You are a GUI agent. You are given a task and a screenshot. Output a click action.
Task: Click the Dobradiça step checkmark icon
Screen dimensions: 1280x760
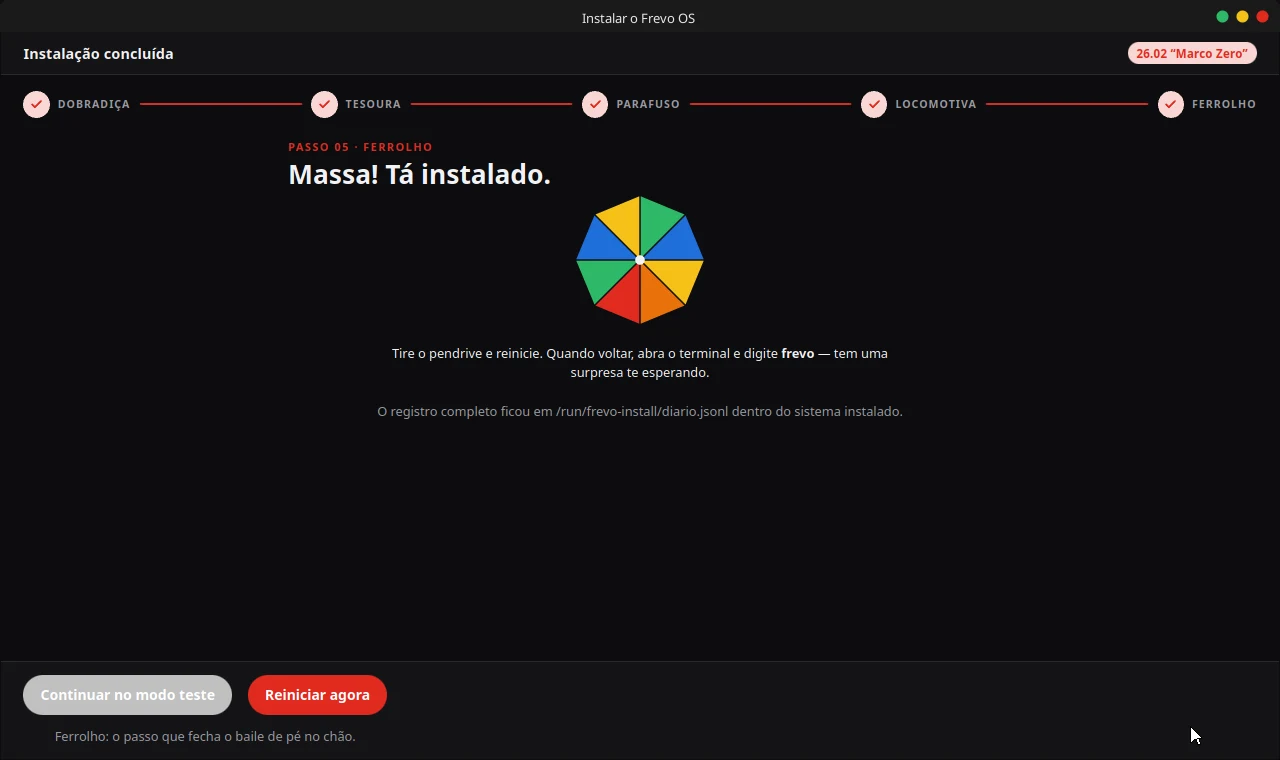(x=37, y=104)
